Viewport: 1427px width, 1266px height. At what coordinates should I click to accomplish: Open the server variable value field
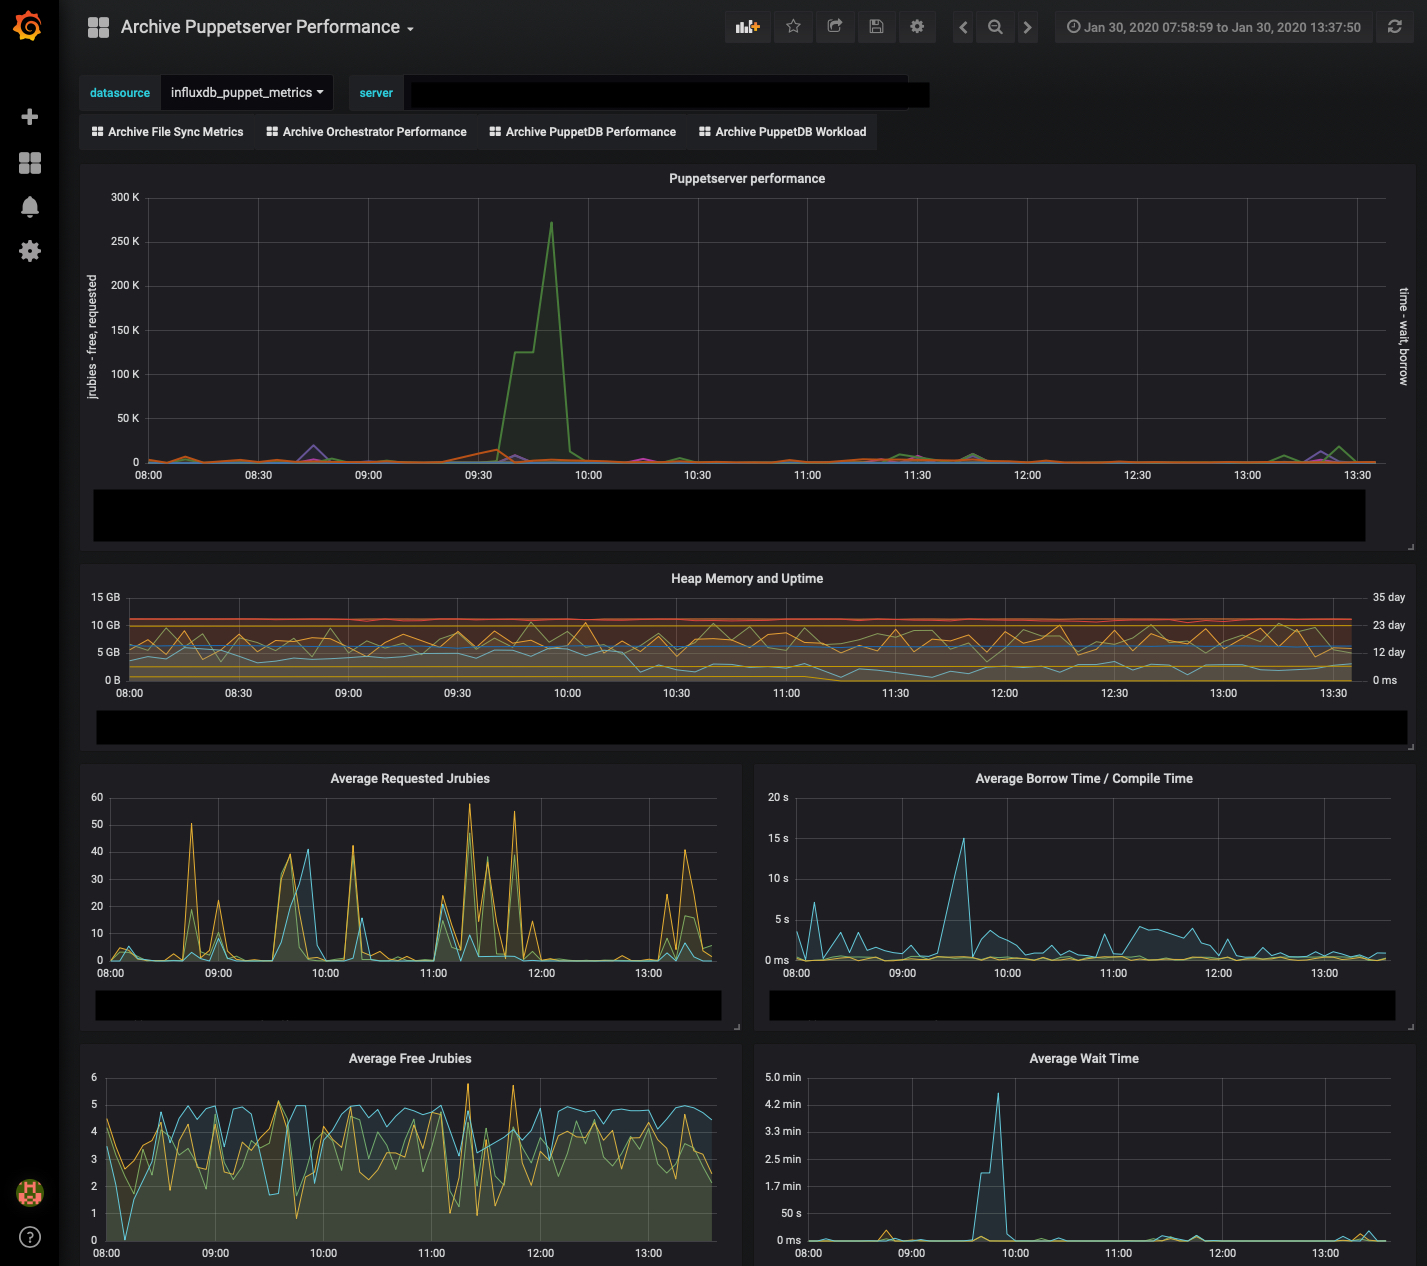tap(667, 94)
